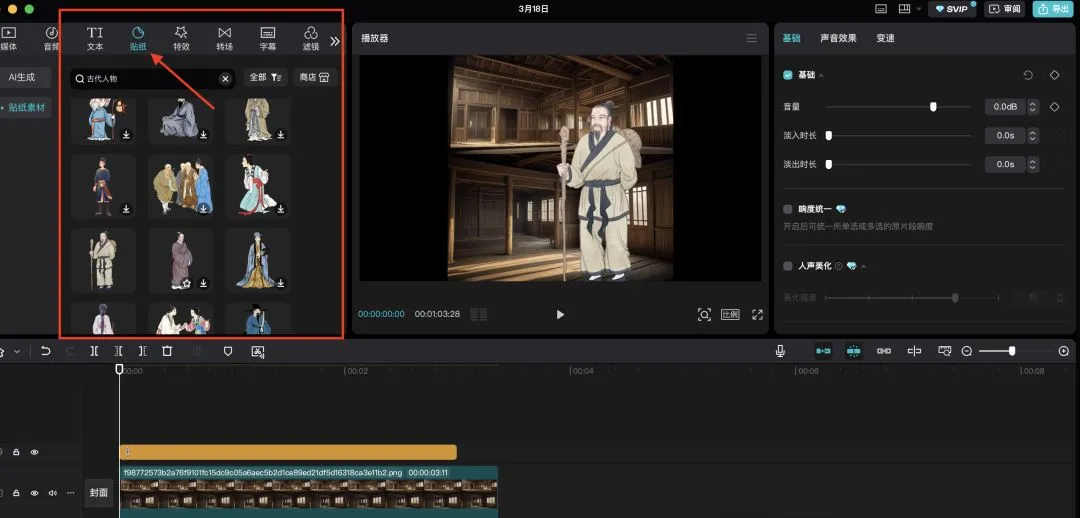Toggle clip linkage
Image resolution: width=1080 pixels, height=518 pixels.
884,351
